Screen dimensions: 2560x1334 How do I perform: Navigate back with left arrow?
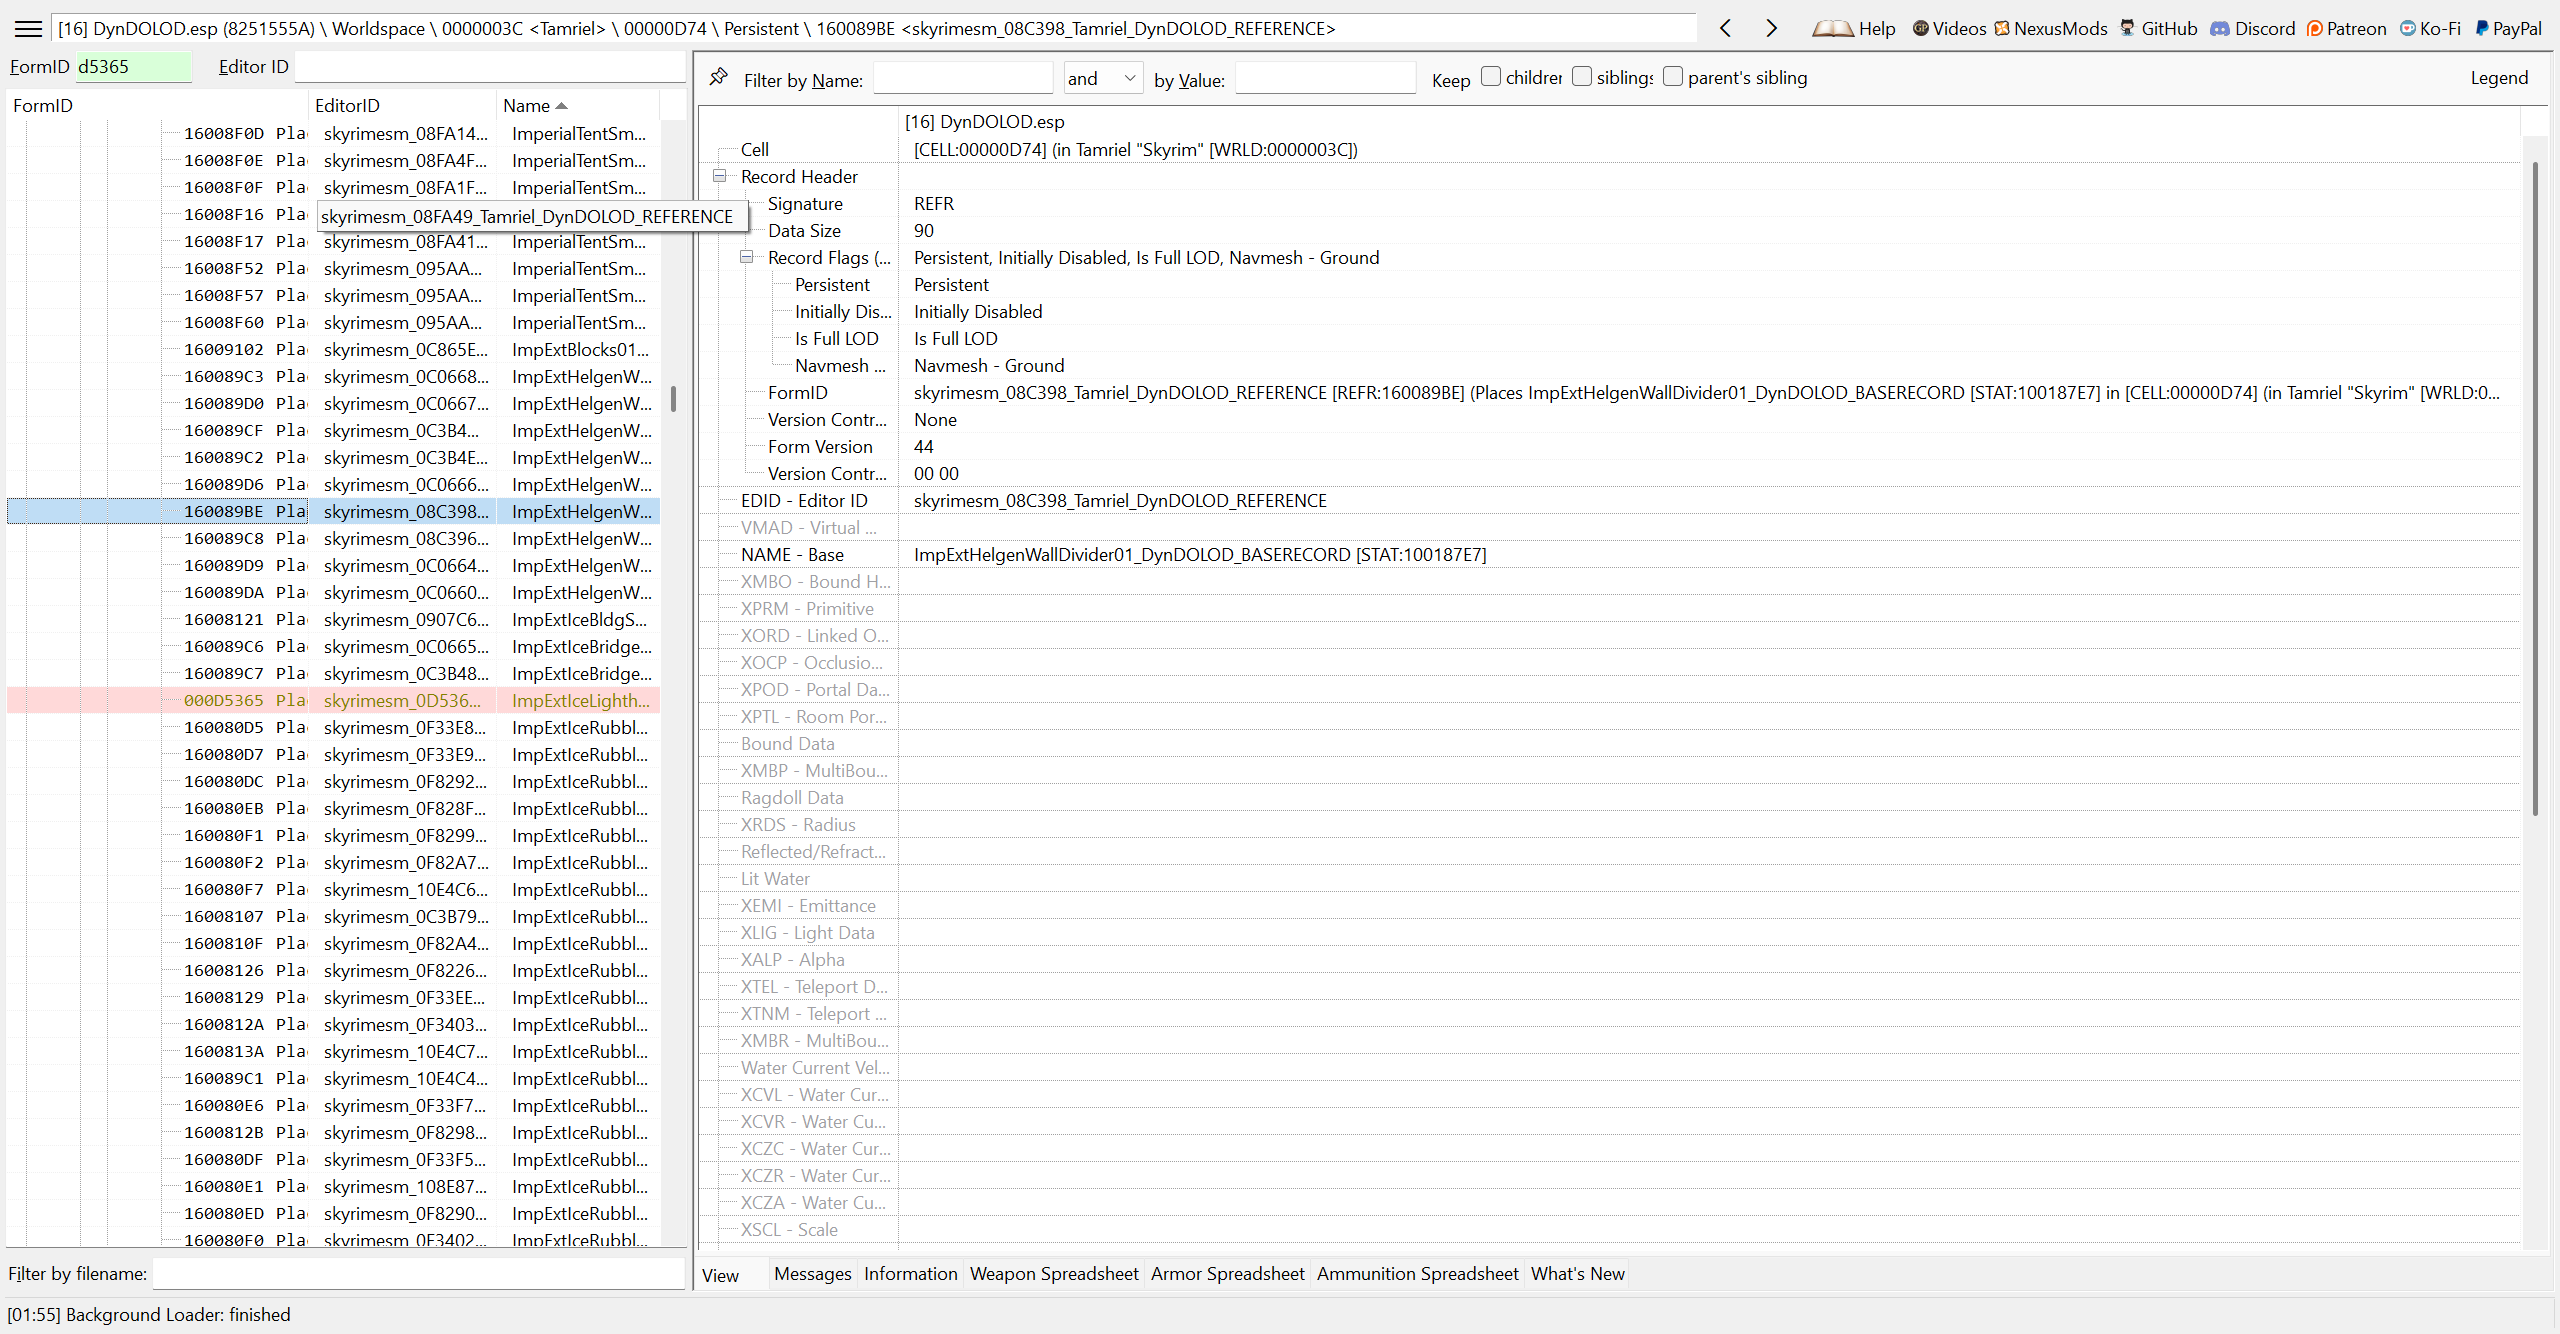[1726, 28]
